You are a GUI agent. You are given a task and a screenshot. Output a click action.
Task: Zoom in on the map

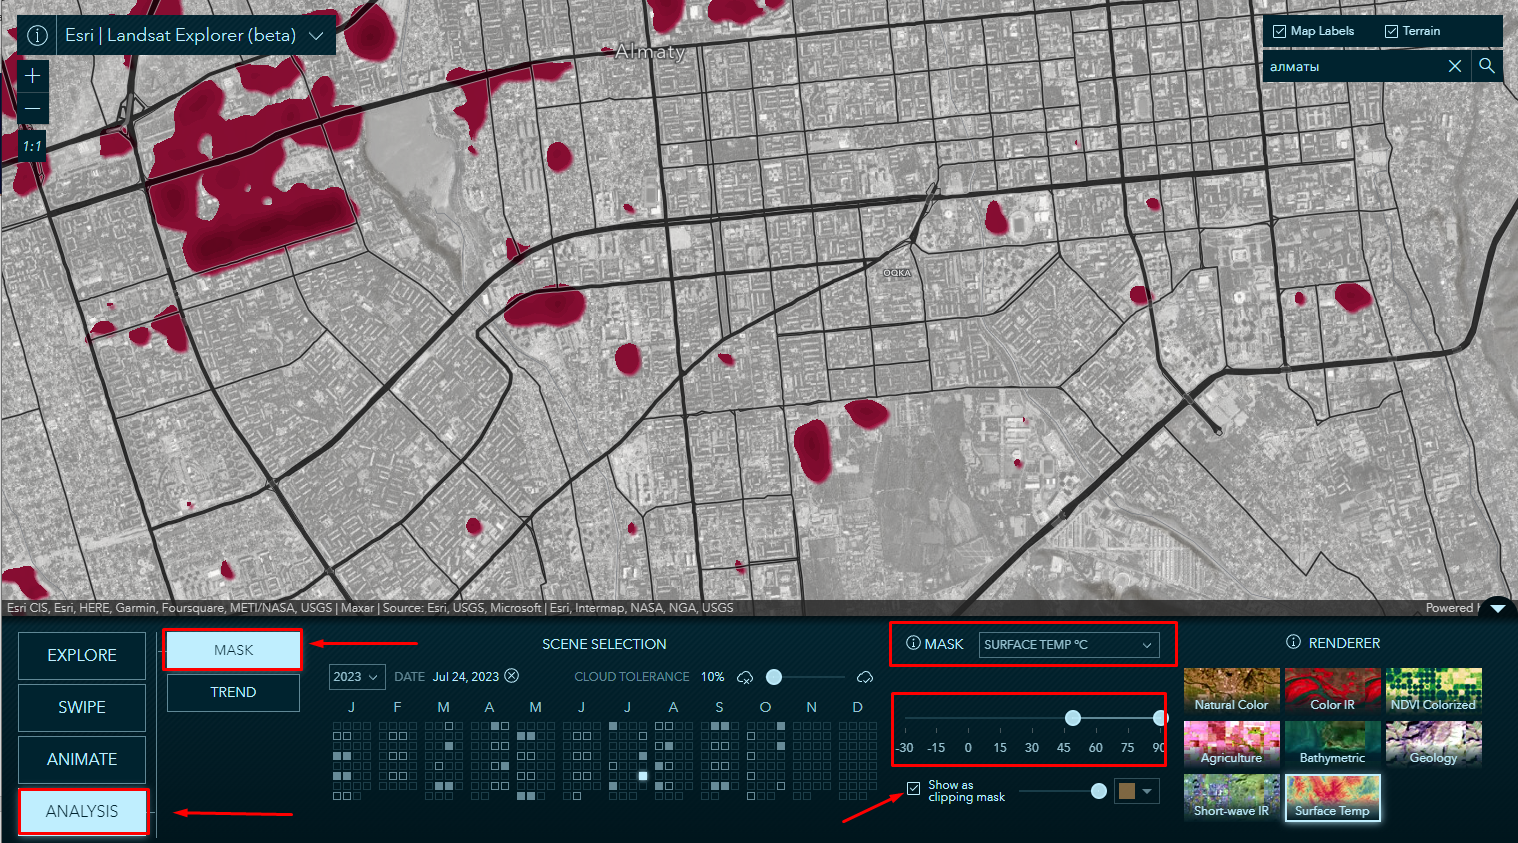pos(33,76)
